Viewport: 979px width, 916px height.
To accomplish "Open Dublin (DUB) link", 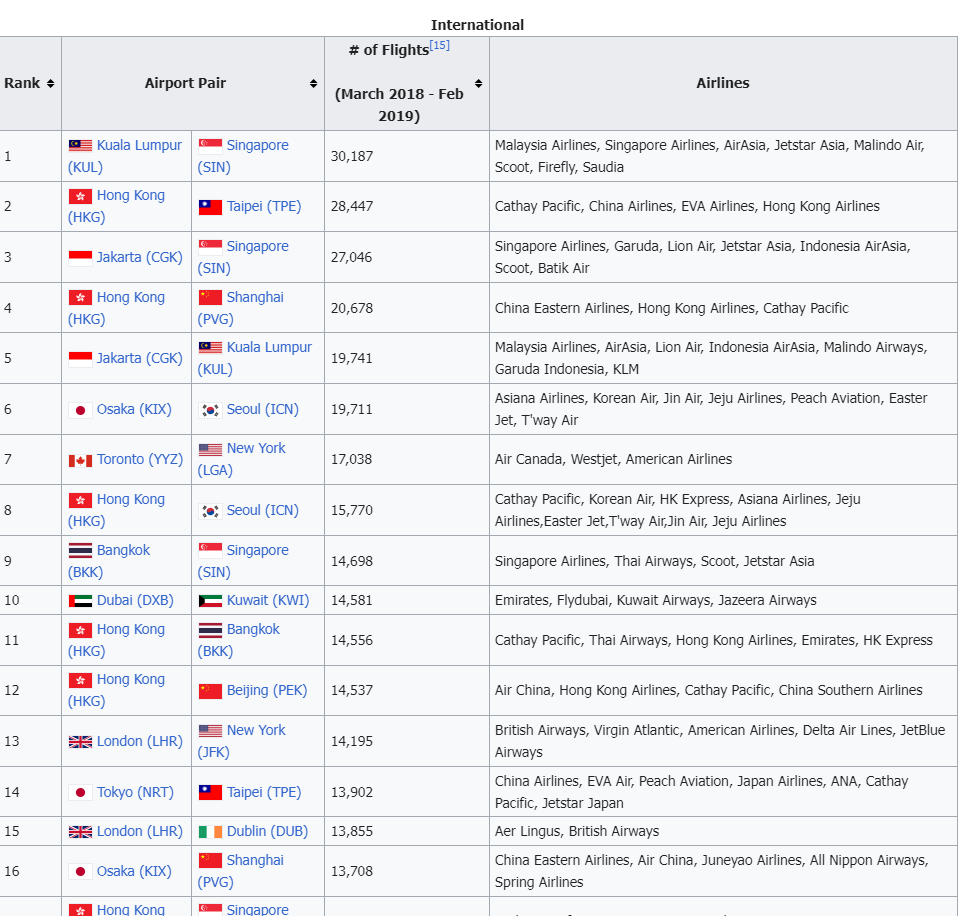I will [267, 831].
